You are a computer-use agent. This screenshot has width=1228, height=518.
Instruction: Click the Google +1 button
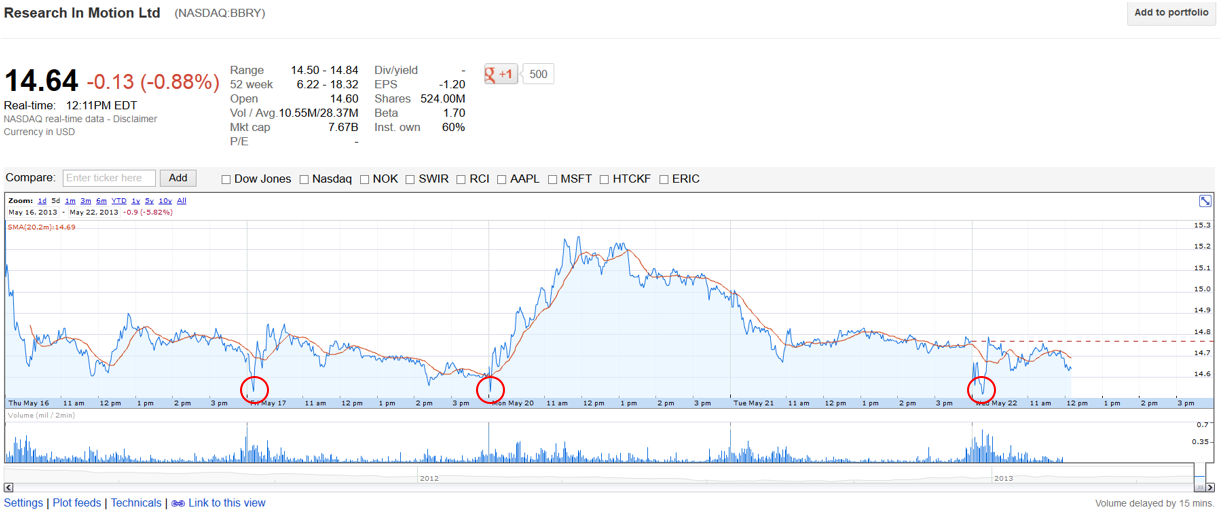[x=501, y=74]
